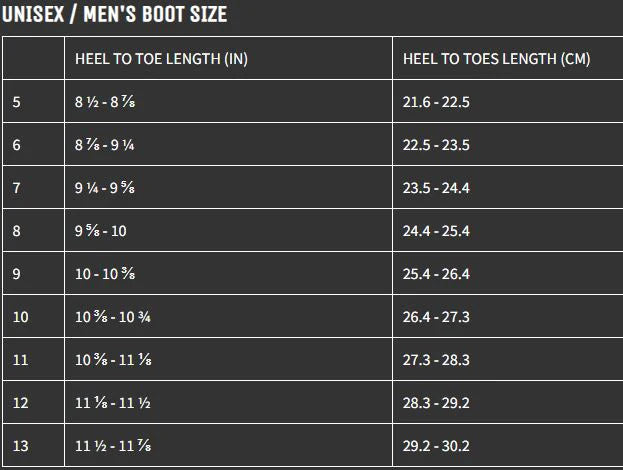Select the 24.4 - 25.4 cm value
The height and width of the screenshot is (470, 623).
436,231
